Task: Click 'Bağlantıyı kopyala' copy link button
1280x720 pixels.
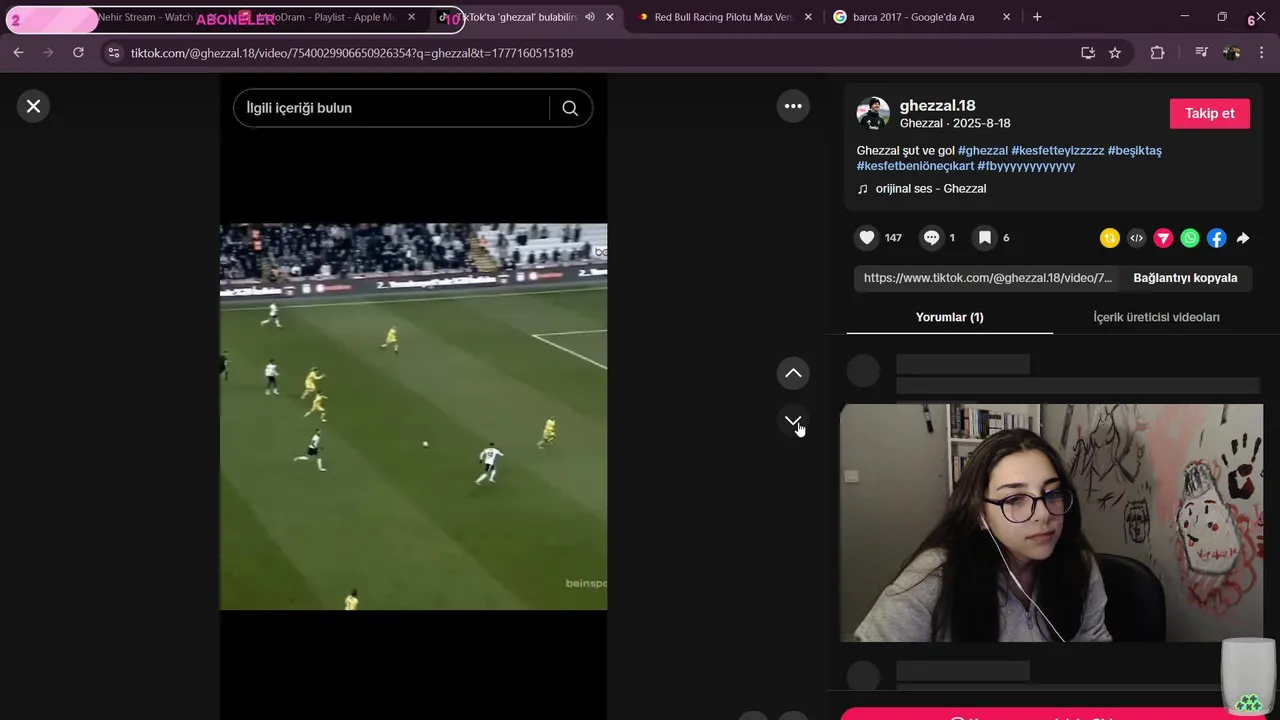Action: [x=1185, y=278]
